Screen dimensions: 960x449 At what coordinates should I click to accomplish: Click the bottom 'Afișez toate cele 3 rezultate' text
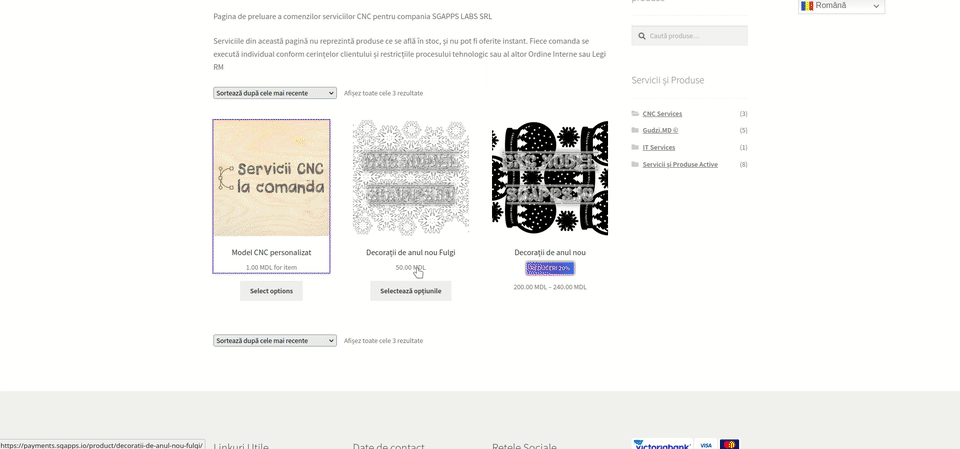[383, 341]
